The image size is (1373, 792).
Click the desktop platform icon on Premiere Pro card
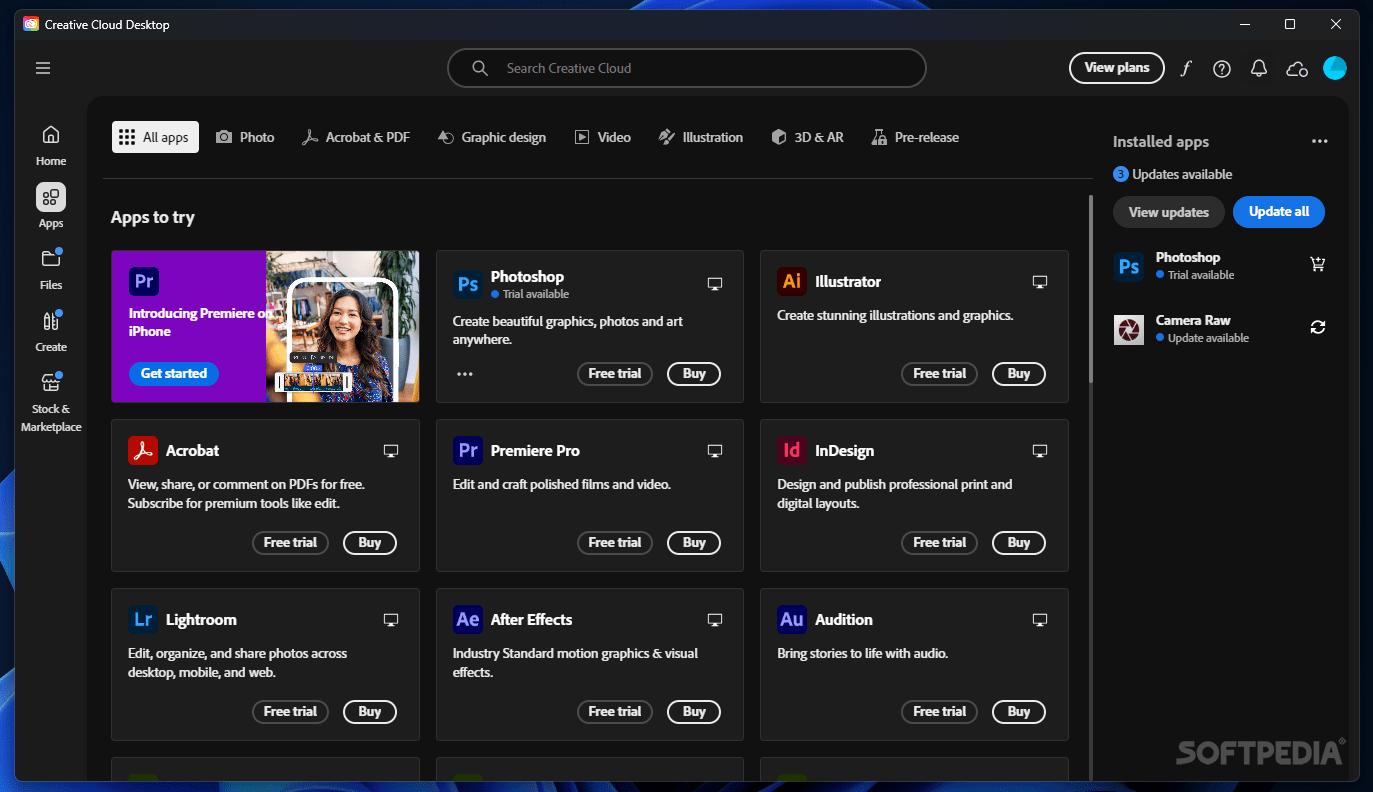click(715, 451)
